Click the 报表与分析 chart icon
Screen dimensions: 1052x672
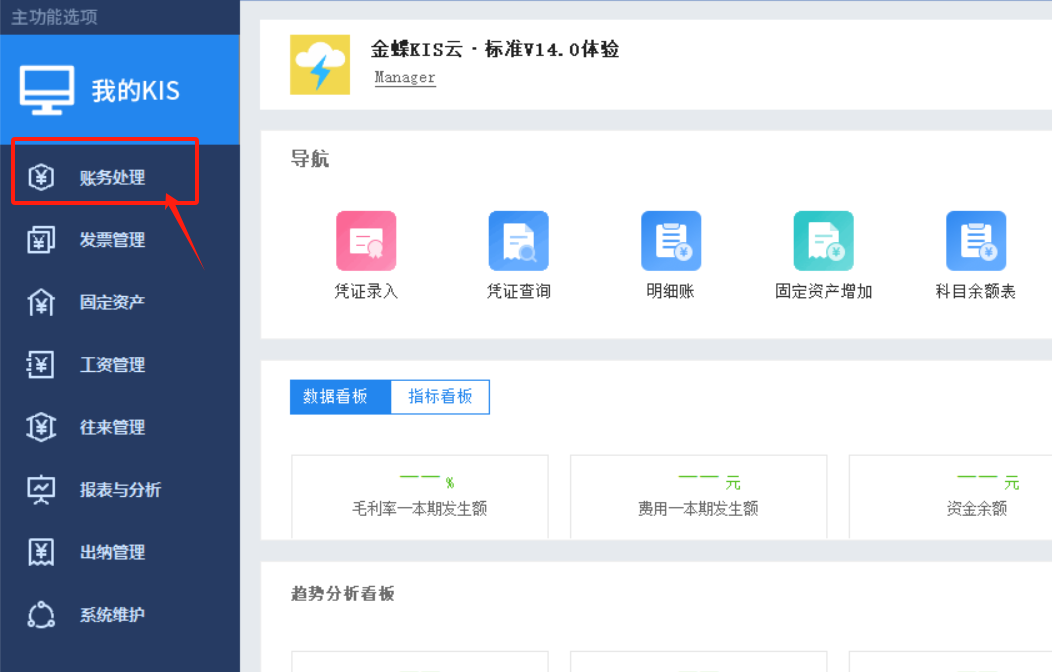(x=41, y=490)
